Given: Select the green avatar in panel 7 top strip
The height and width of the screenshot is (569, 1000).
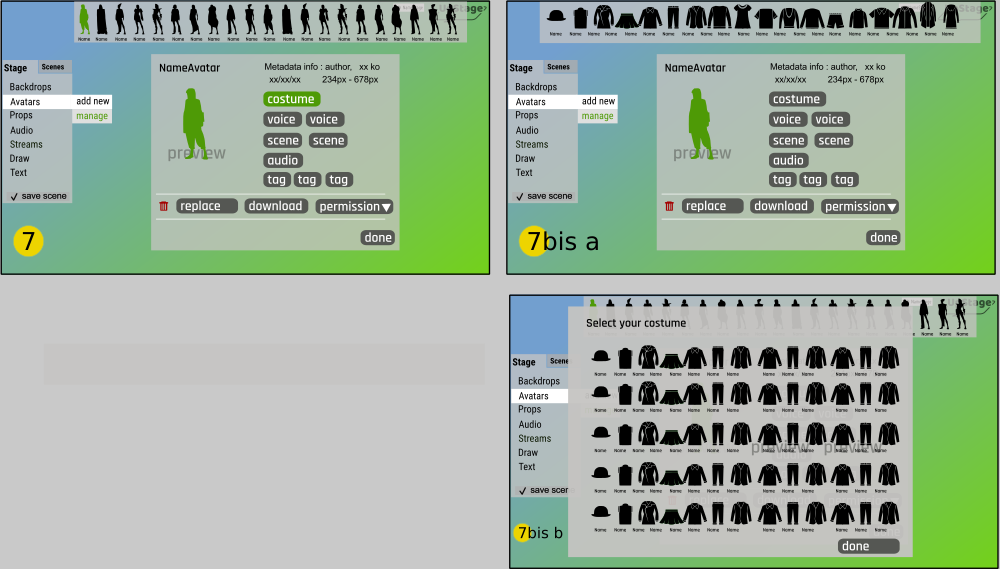Looking at the screenshot, I should click(x=84, y=19).
